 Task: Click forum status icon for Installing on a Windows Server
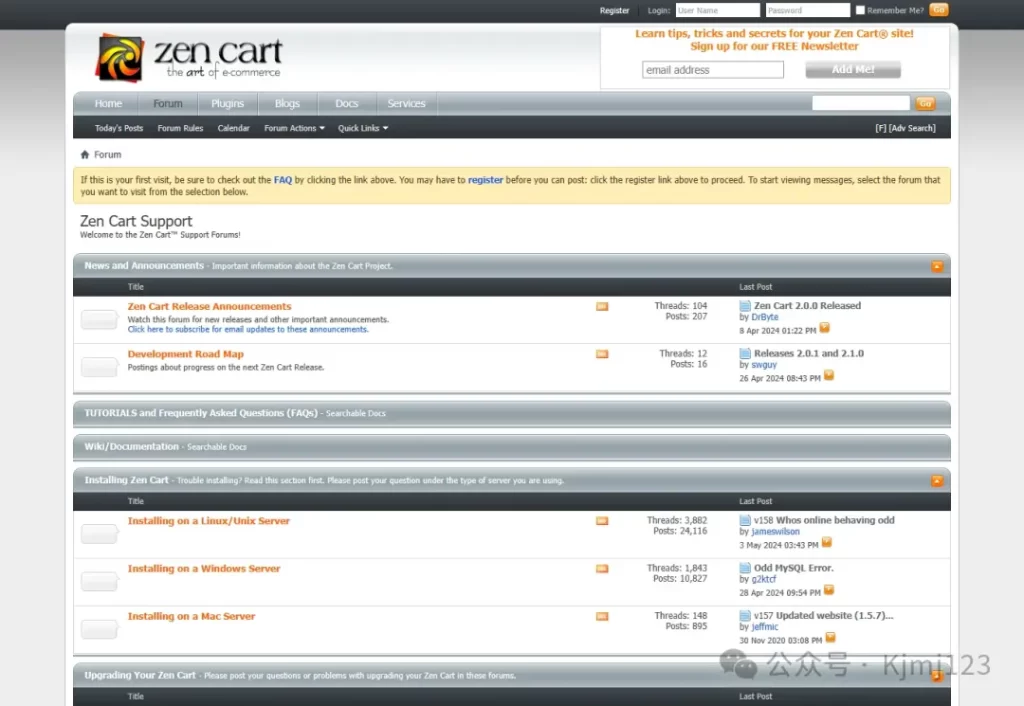coord(99,581)
